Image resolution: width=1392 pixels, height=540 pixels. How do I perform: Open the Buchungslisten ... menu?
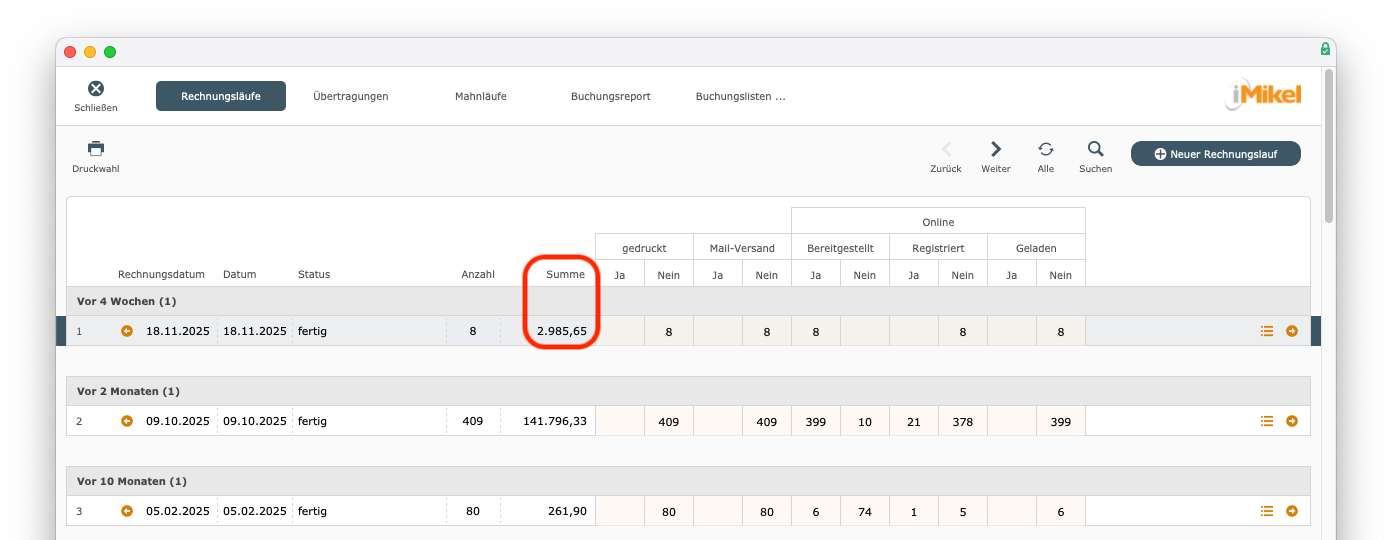[x=740, y=96]
